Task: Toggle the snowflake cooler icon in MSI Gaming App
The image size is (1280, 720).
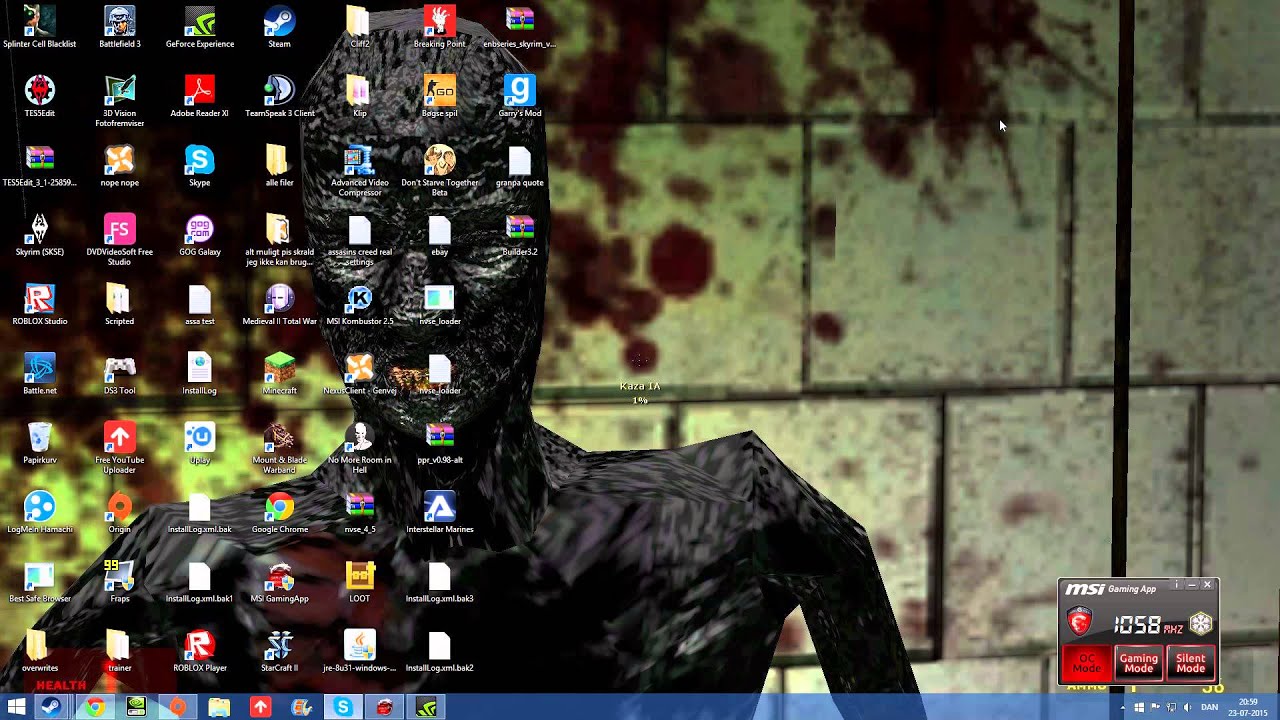Action: [x=1201, y=624]
